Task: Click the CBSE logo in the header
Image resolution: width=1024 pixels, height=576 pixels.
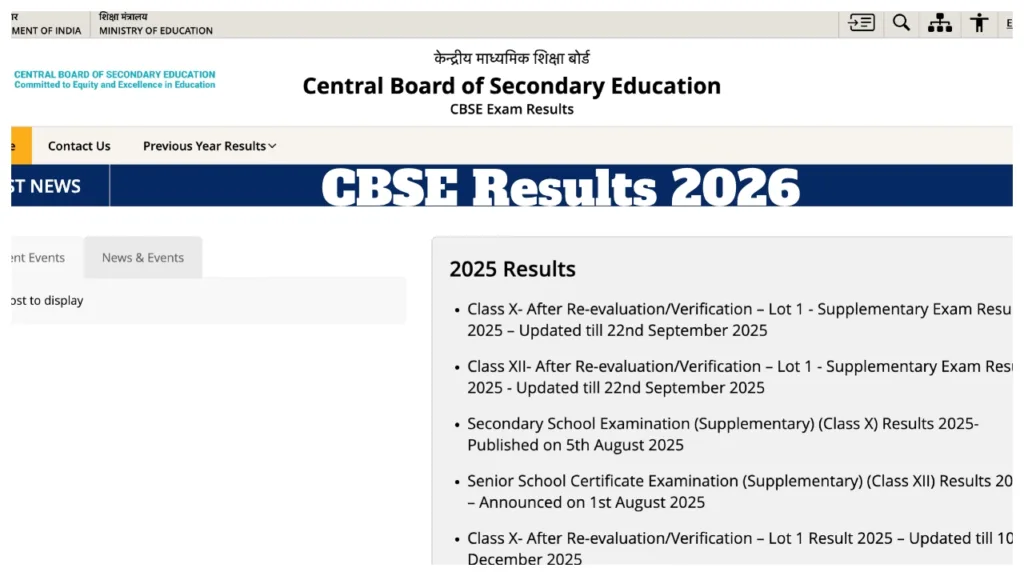Action: pos(113,80)
